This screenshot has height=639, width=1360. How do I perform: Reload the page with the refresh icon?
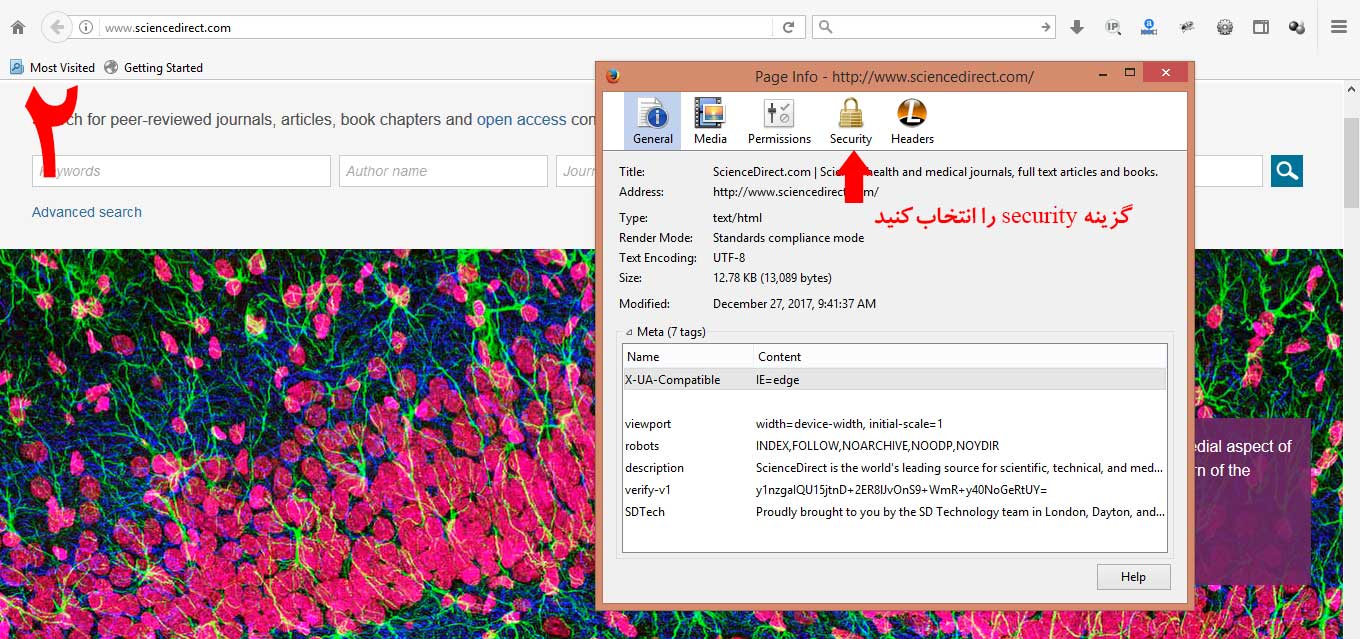788,27
